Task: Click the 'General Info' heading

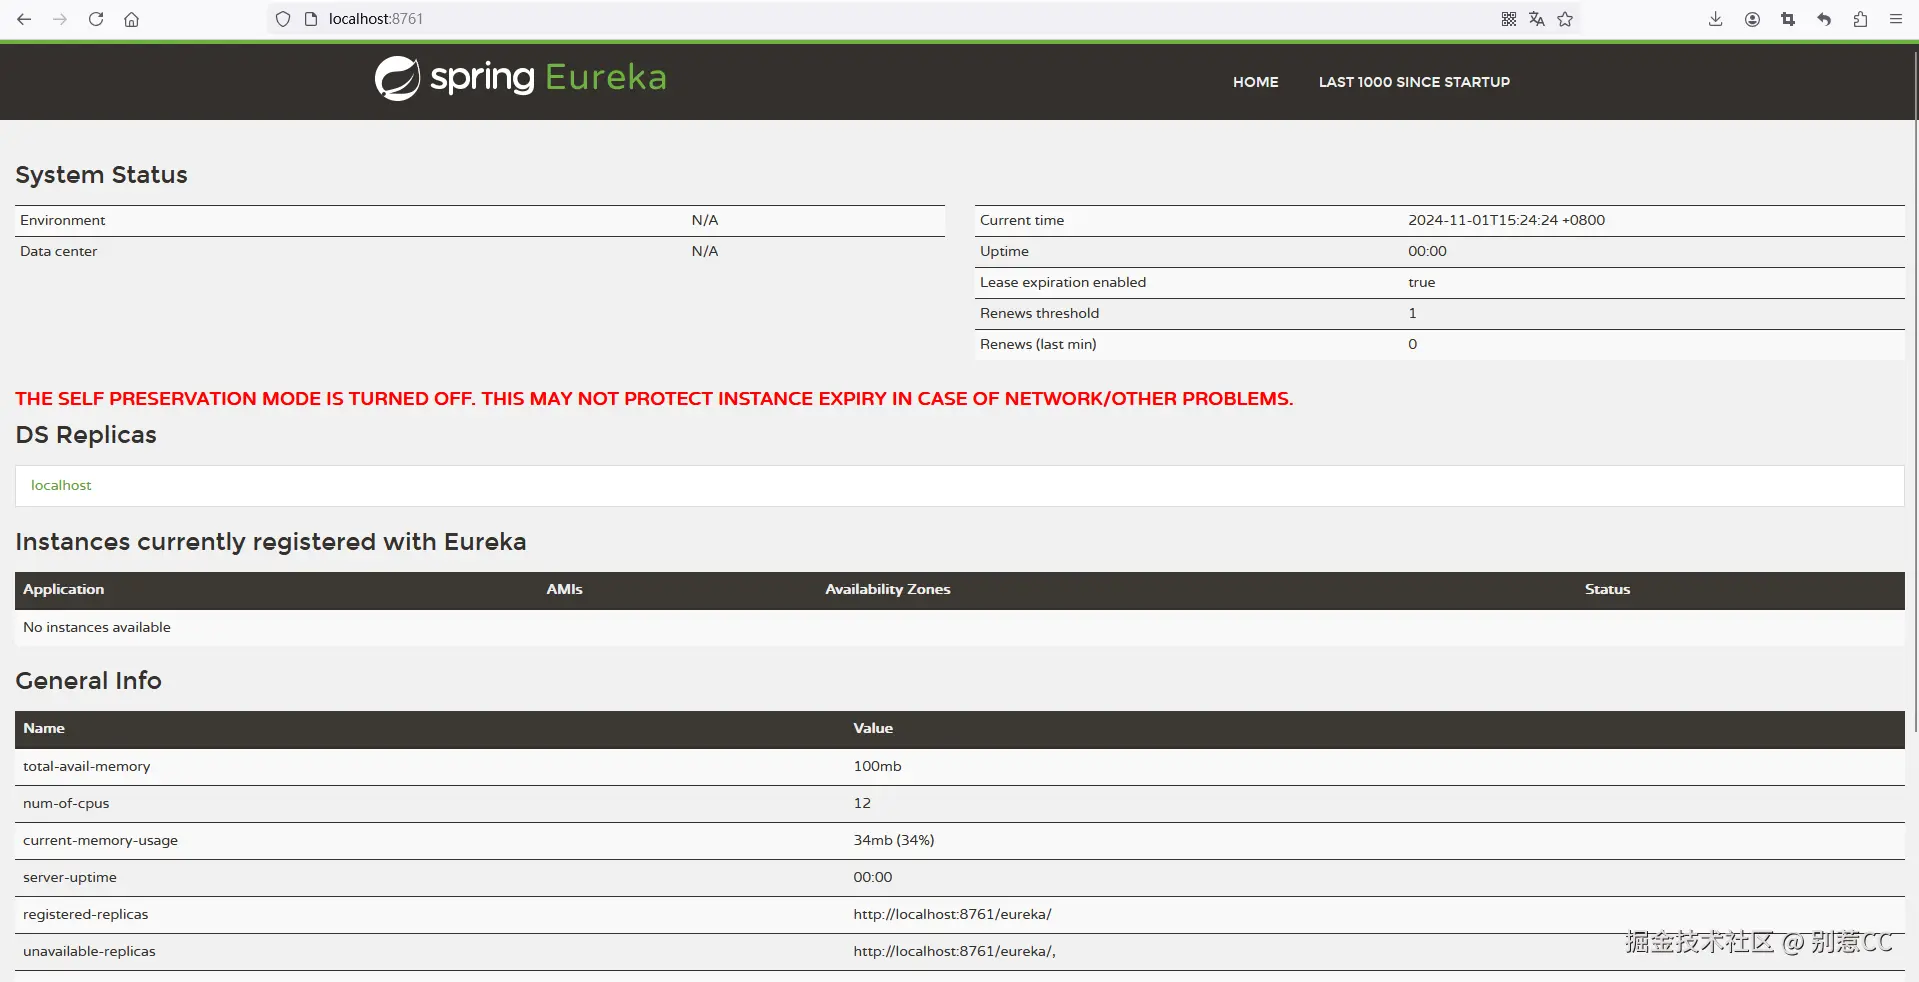Action: pos(88,680)
